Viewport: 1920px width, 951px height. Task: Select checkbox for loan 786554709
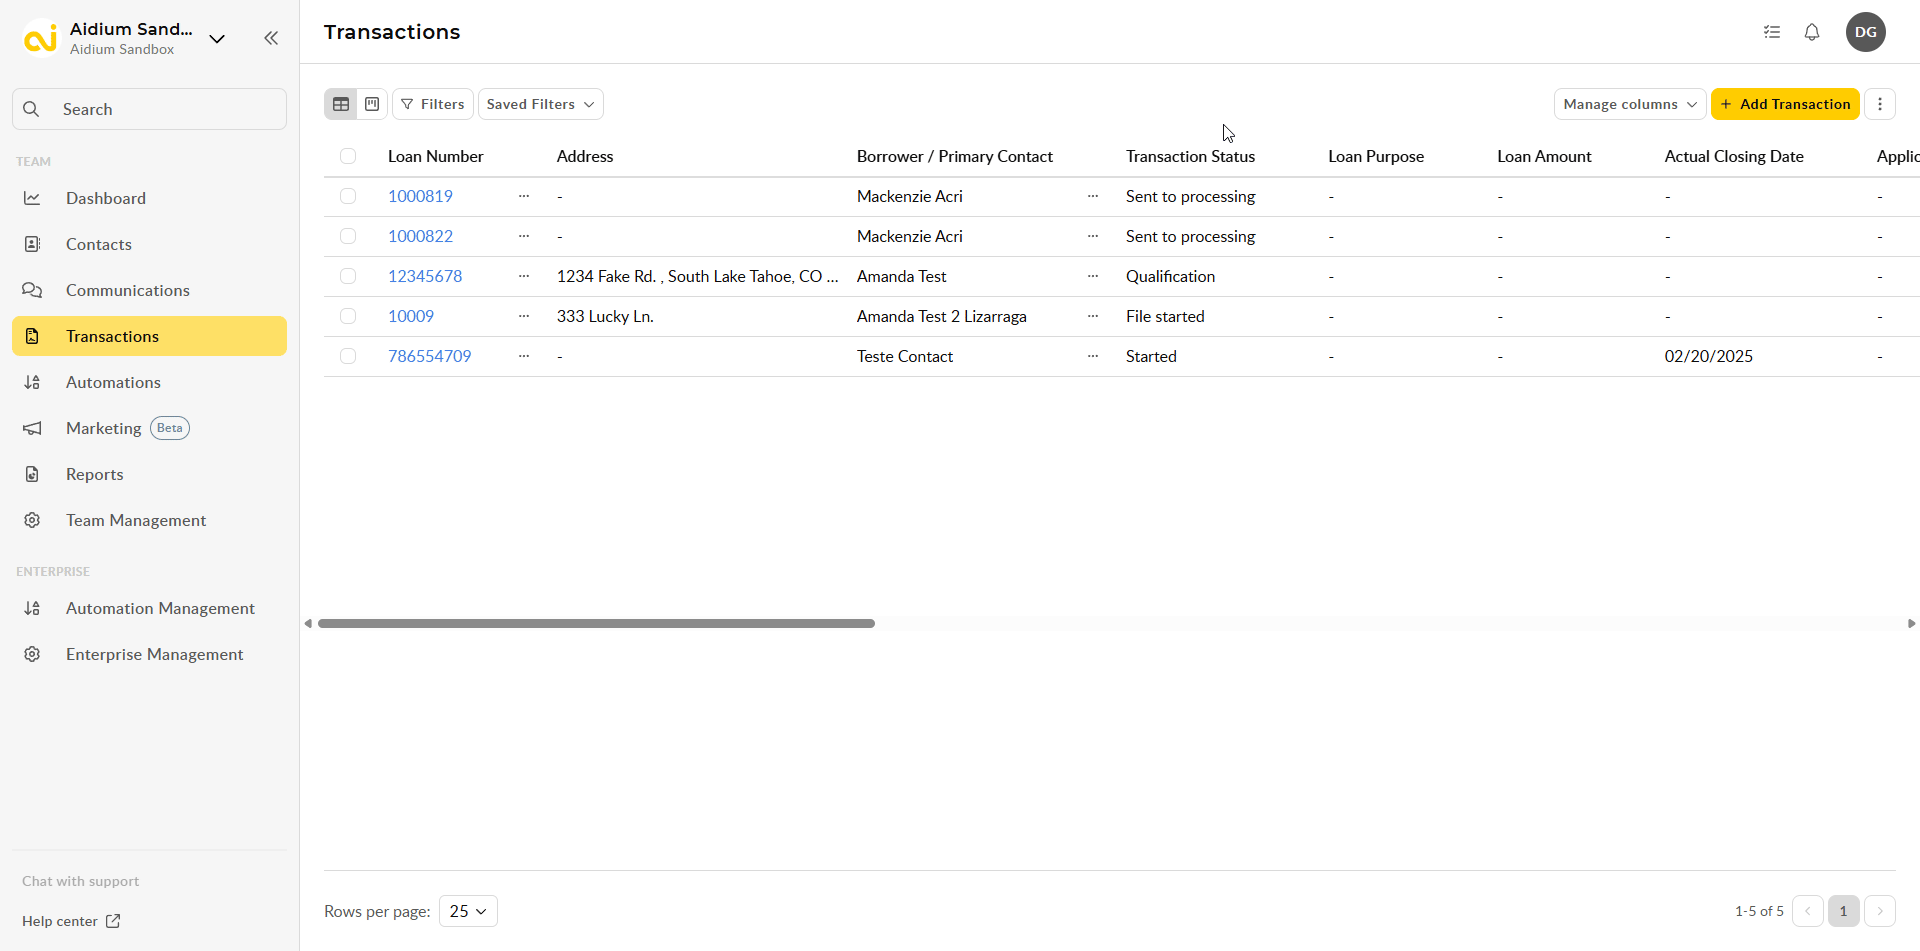pyautogui.click(x=348, y=356)
